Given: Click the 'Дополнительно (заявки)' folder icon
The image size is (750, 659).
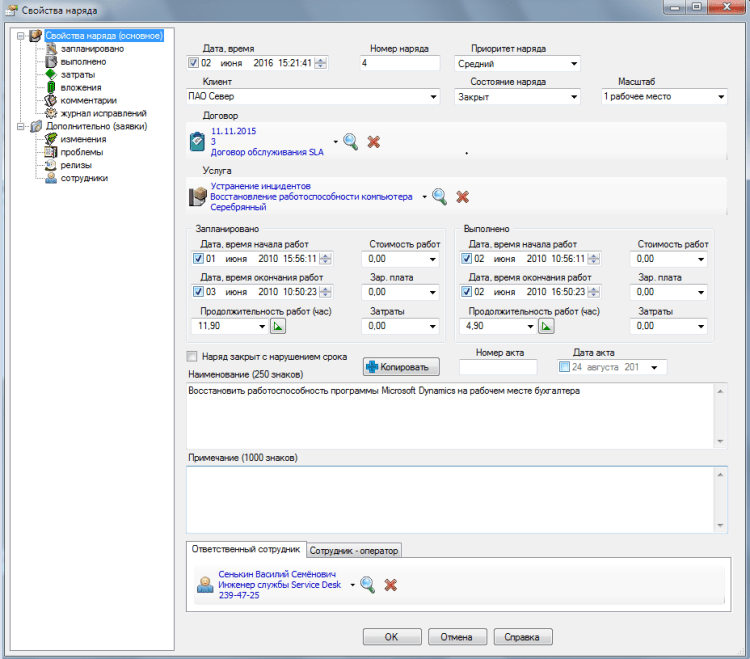Looking at the screenshot, I should [36, 126].
